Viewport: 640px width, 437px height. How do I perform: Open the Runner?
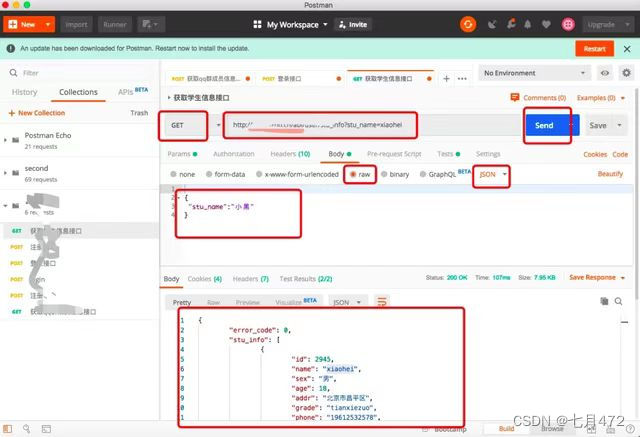[x=115, y=24]
